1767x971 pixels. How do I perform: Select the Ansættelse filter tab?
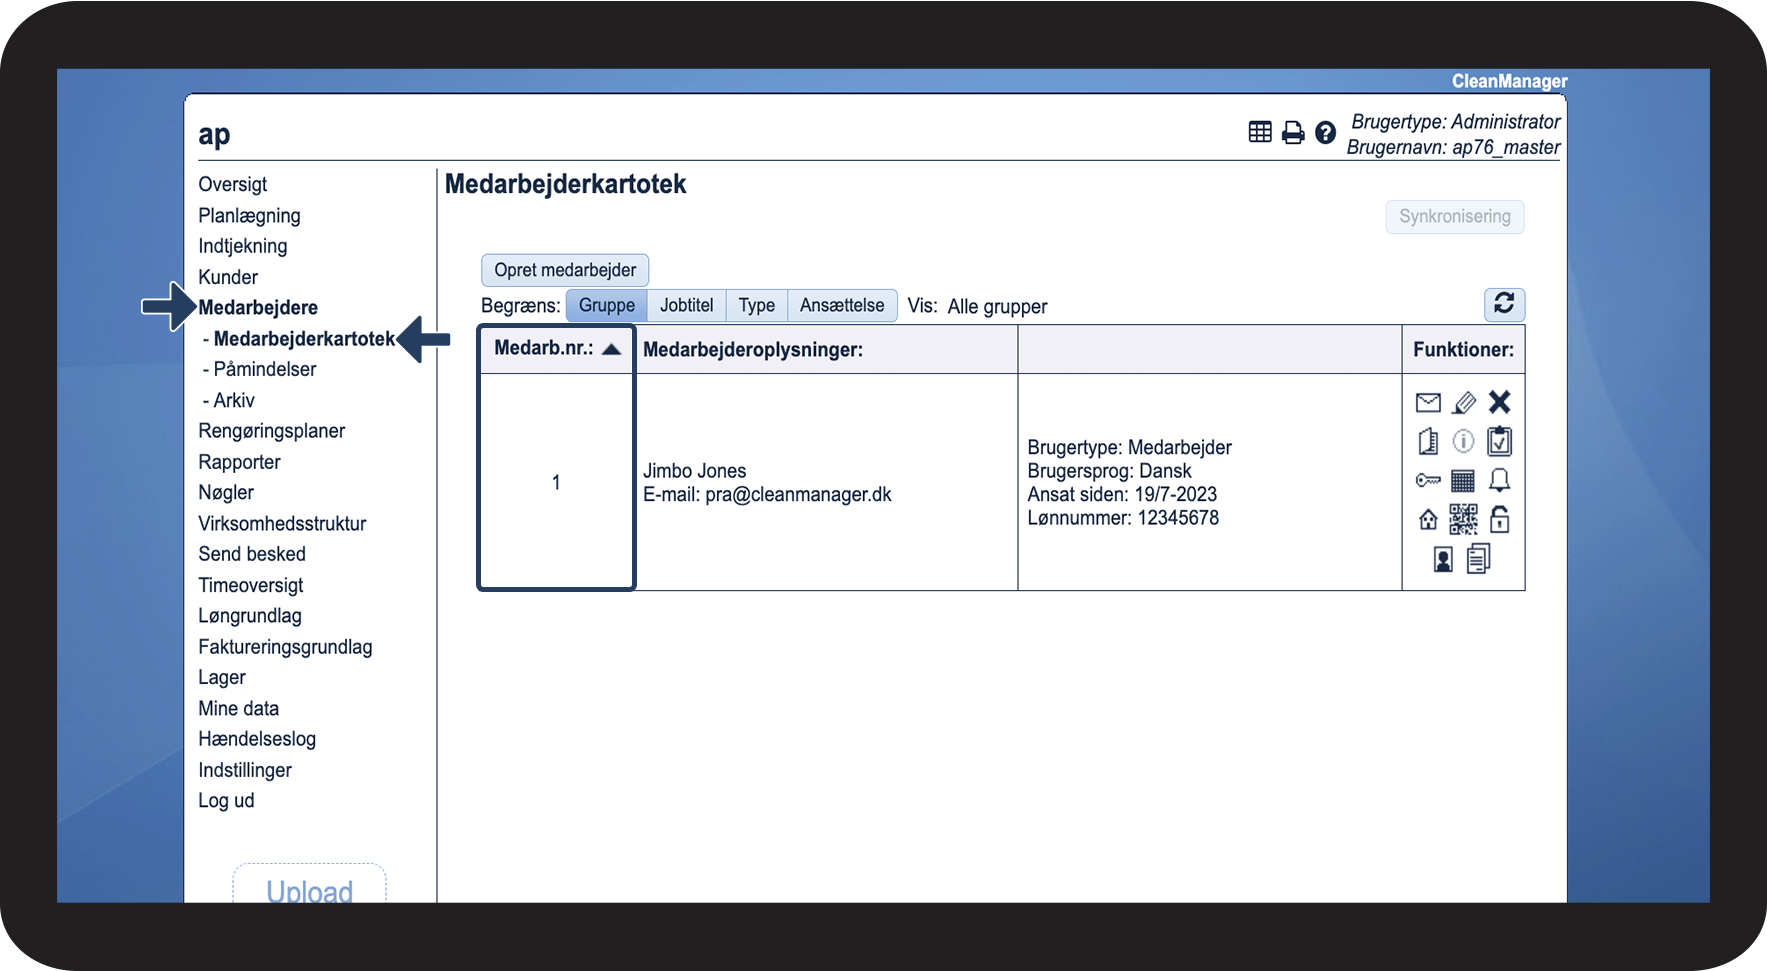point(842,305)
